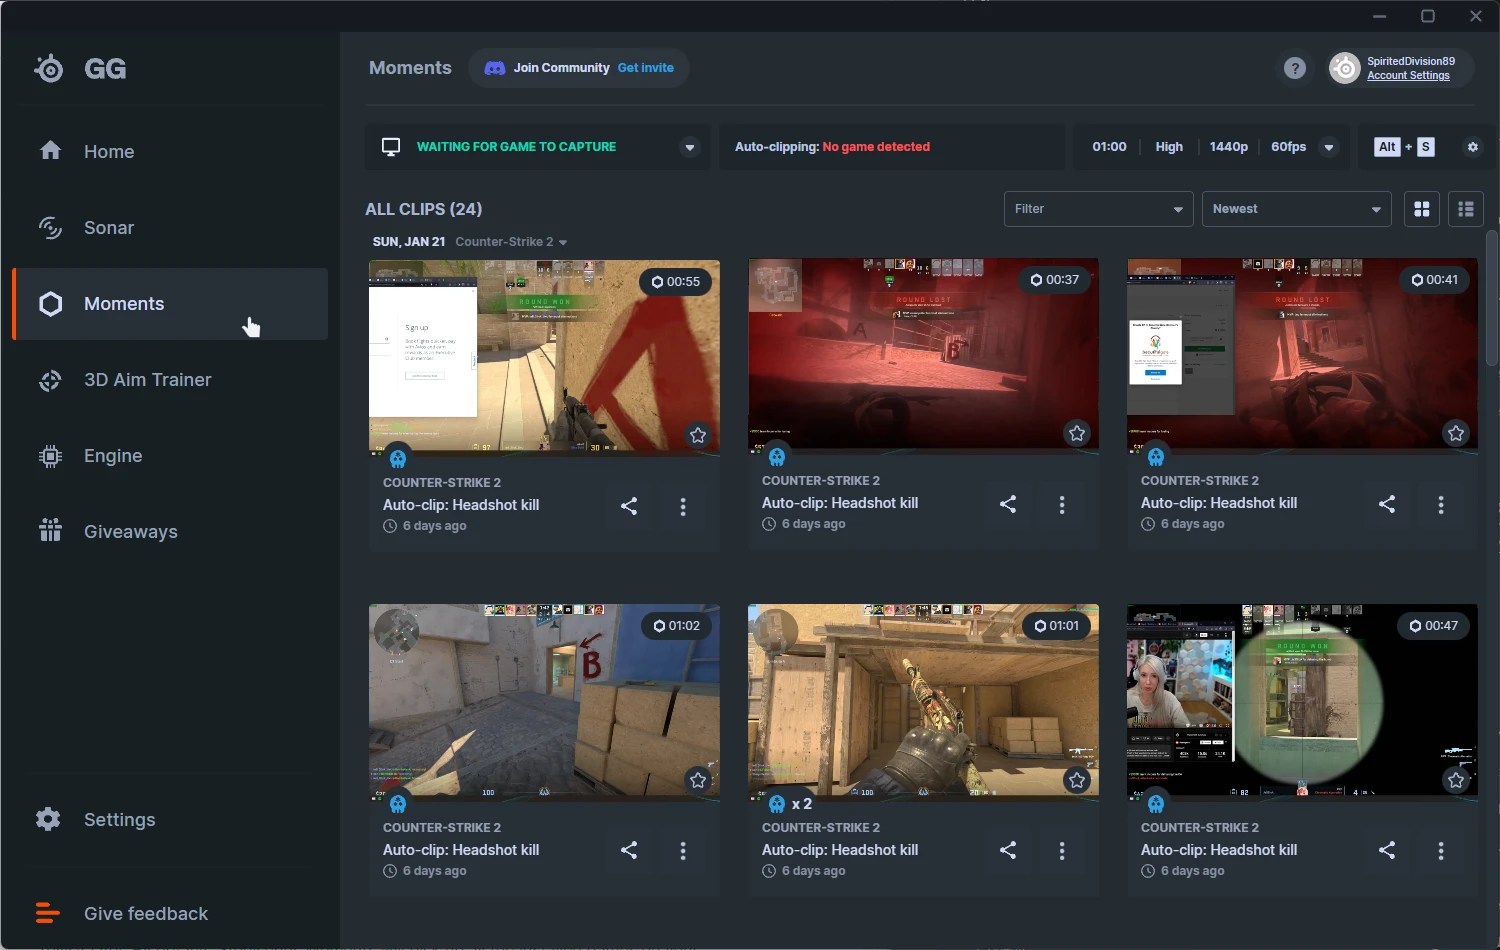Open the Account Settings link
This screenshot has height=950, width=1500.
[x=1408, y=76]
